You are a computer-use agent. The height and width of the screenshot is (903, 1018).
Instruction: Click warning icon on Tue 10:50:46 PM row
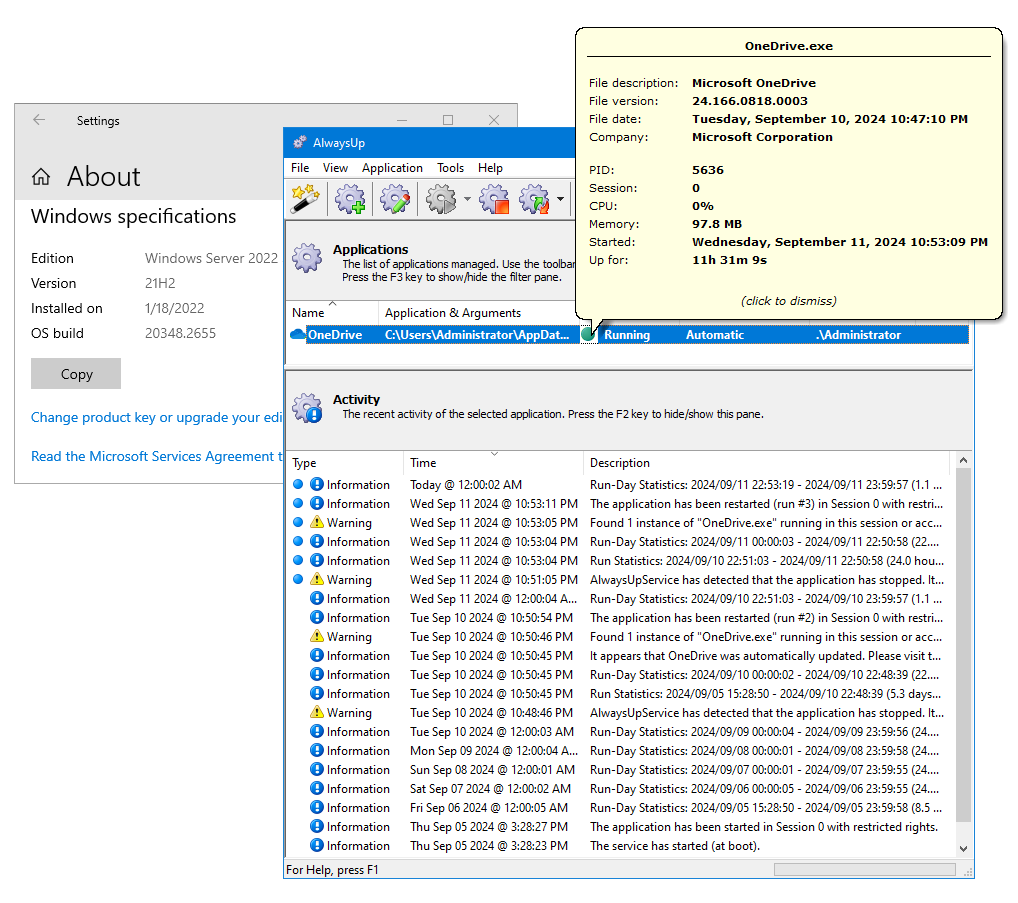tap(317, 636)
